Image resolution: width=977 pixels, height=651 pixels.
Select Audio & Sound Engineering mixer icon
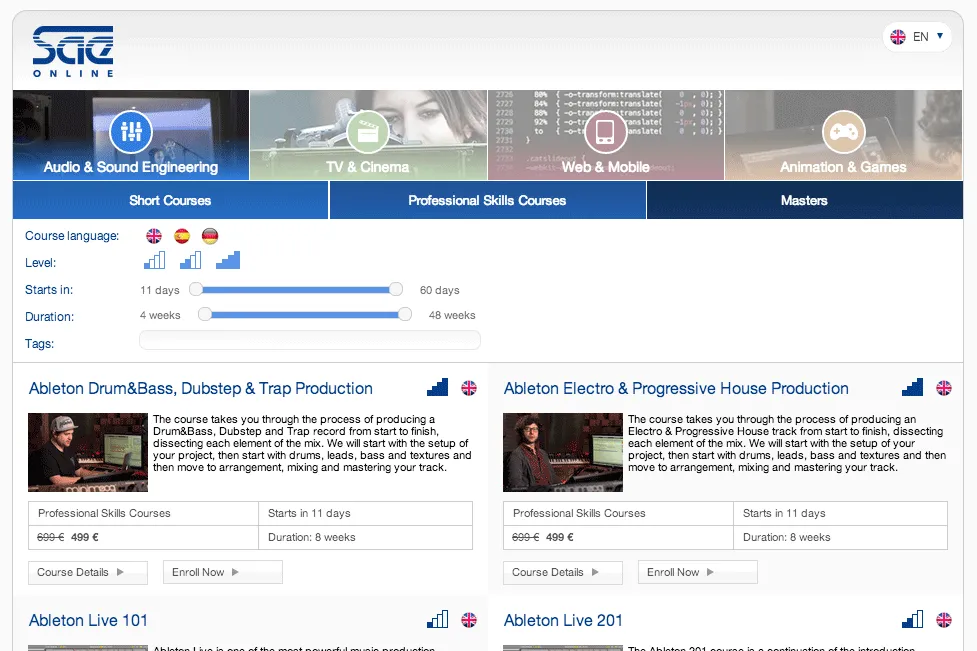(131, 131)
